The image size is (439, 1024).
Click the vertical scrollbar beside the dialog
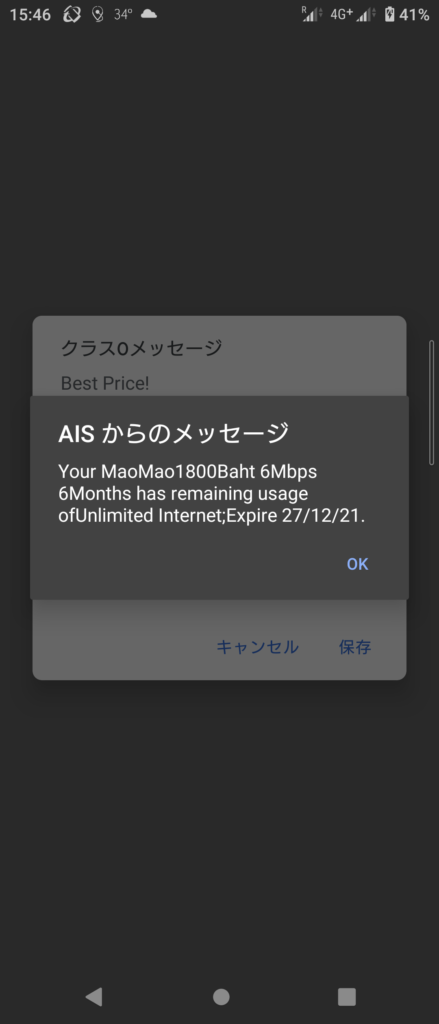431,402
